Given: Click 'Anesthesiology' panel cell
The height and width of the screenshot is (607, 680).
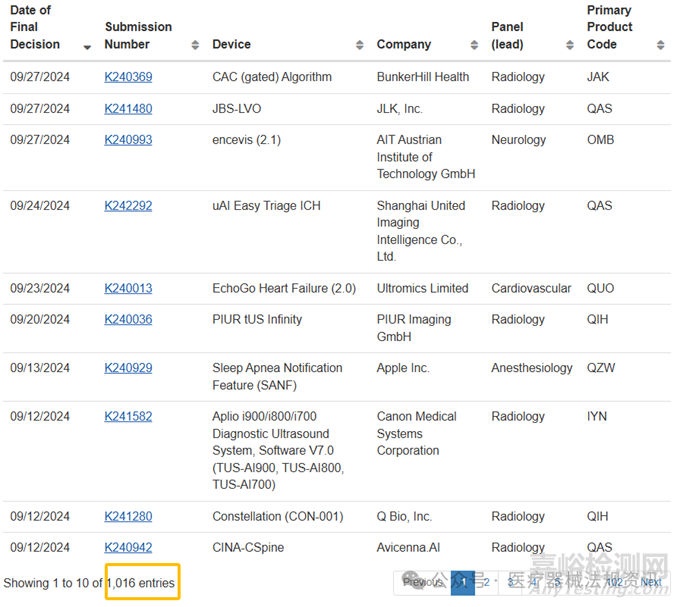Looking at the screenshot, I should pos(532,369).
